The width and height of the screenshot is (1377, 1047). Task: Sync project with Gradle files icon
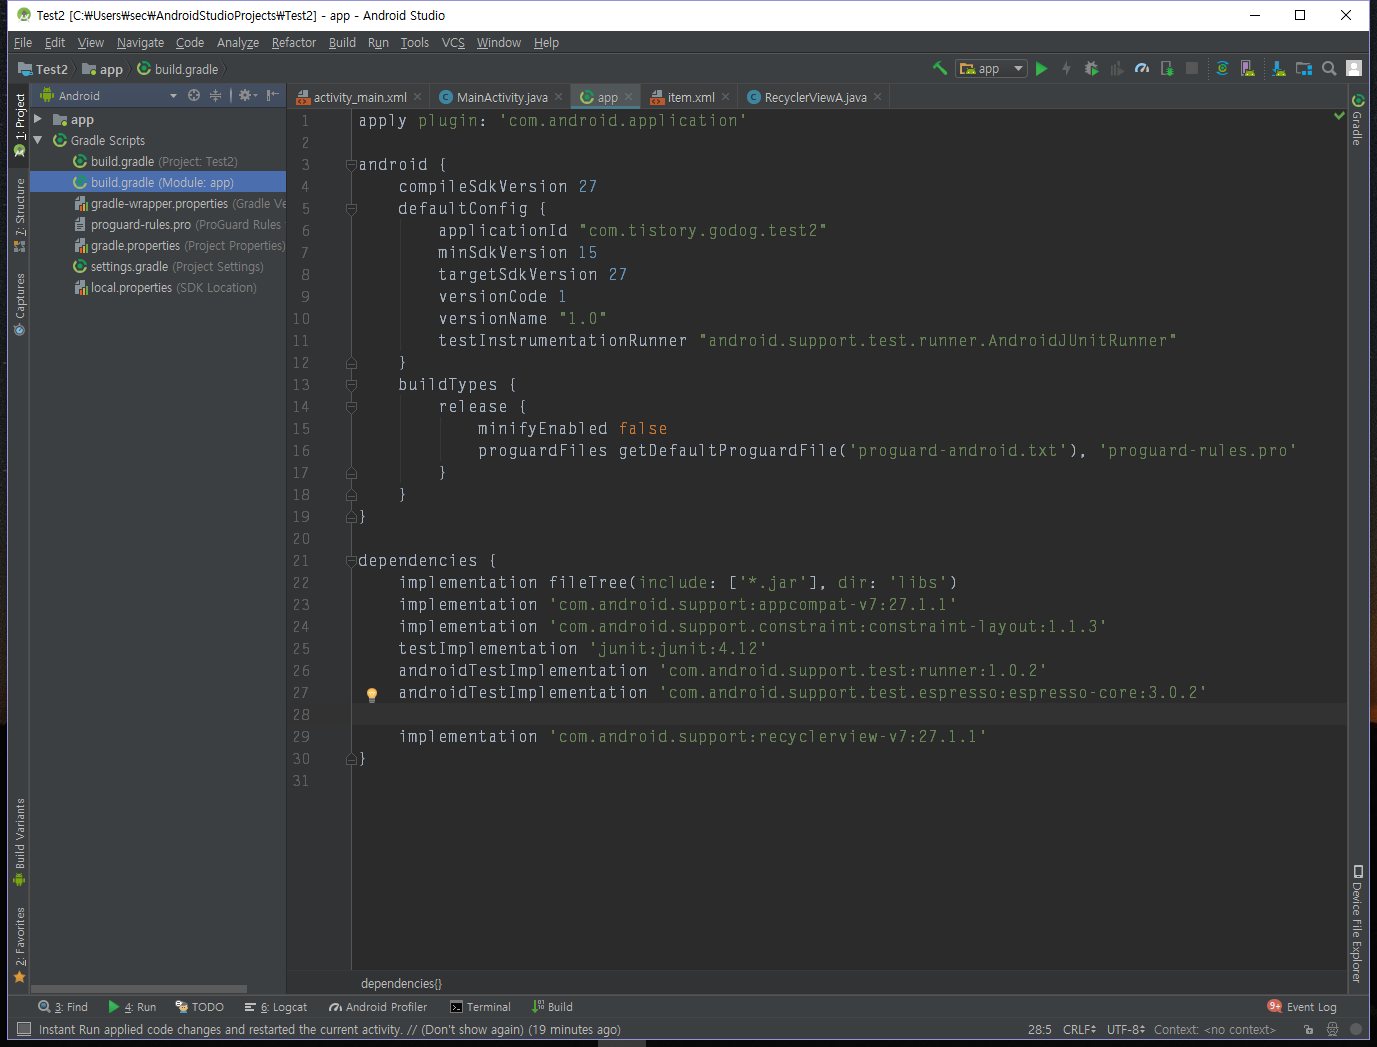point(1222,68)
